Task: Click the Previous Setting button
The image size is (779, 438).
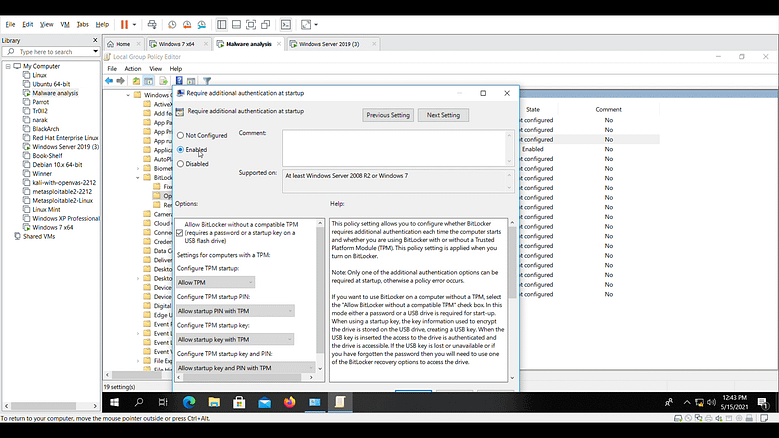Action: [x=388, y=115]
